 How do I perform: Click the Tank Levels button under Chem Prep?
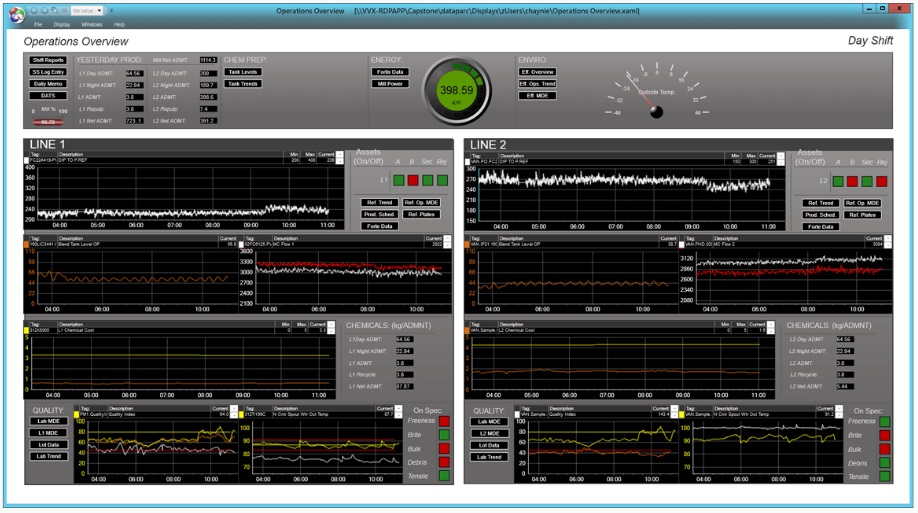pos(243,72)
